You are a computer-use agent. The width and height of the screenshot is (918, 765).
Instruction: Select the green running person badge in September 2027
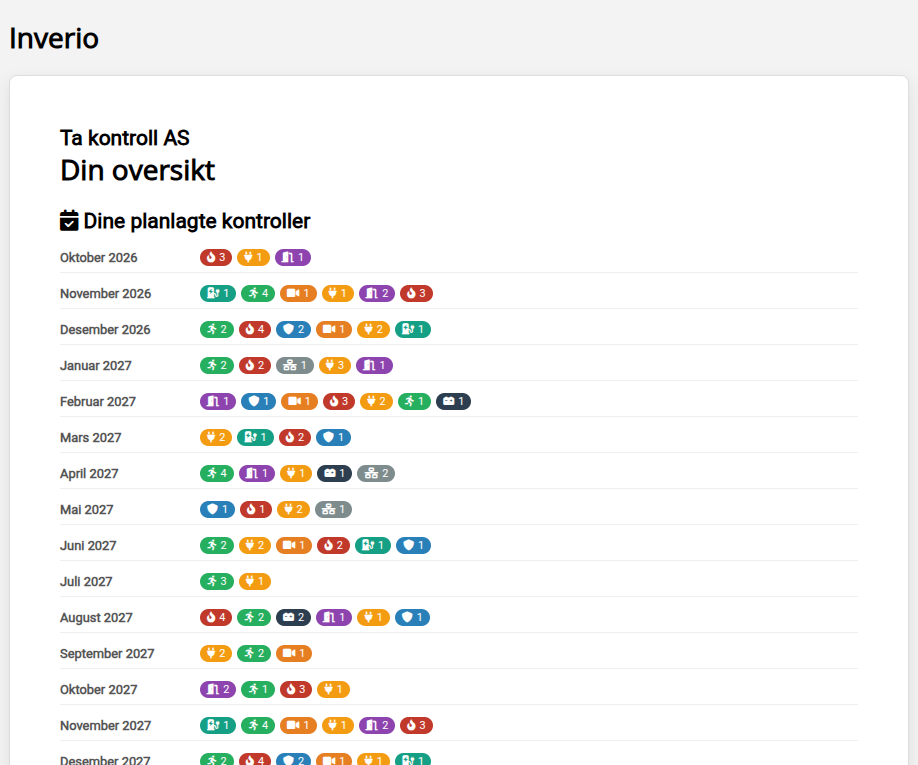coord(254,654)
